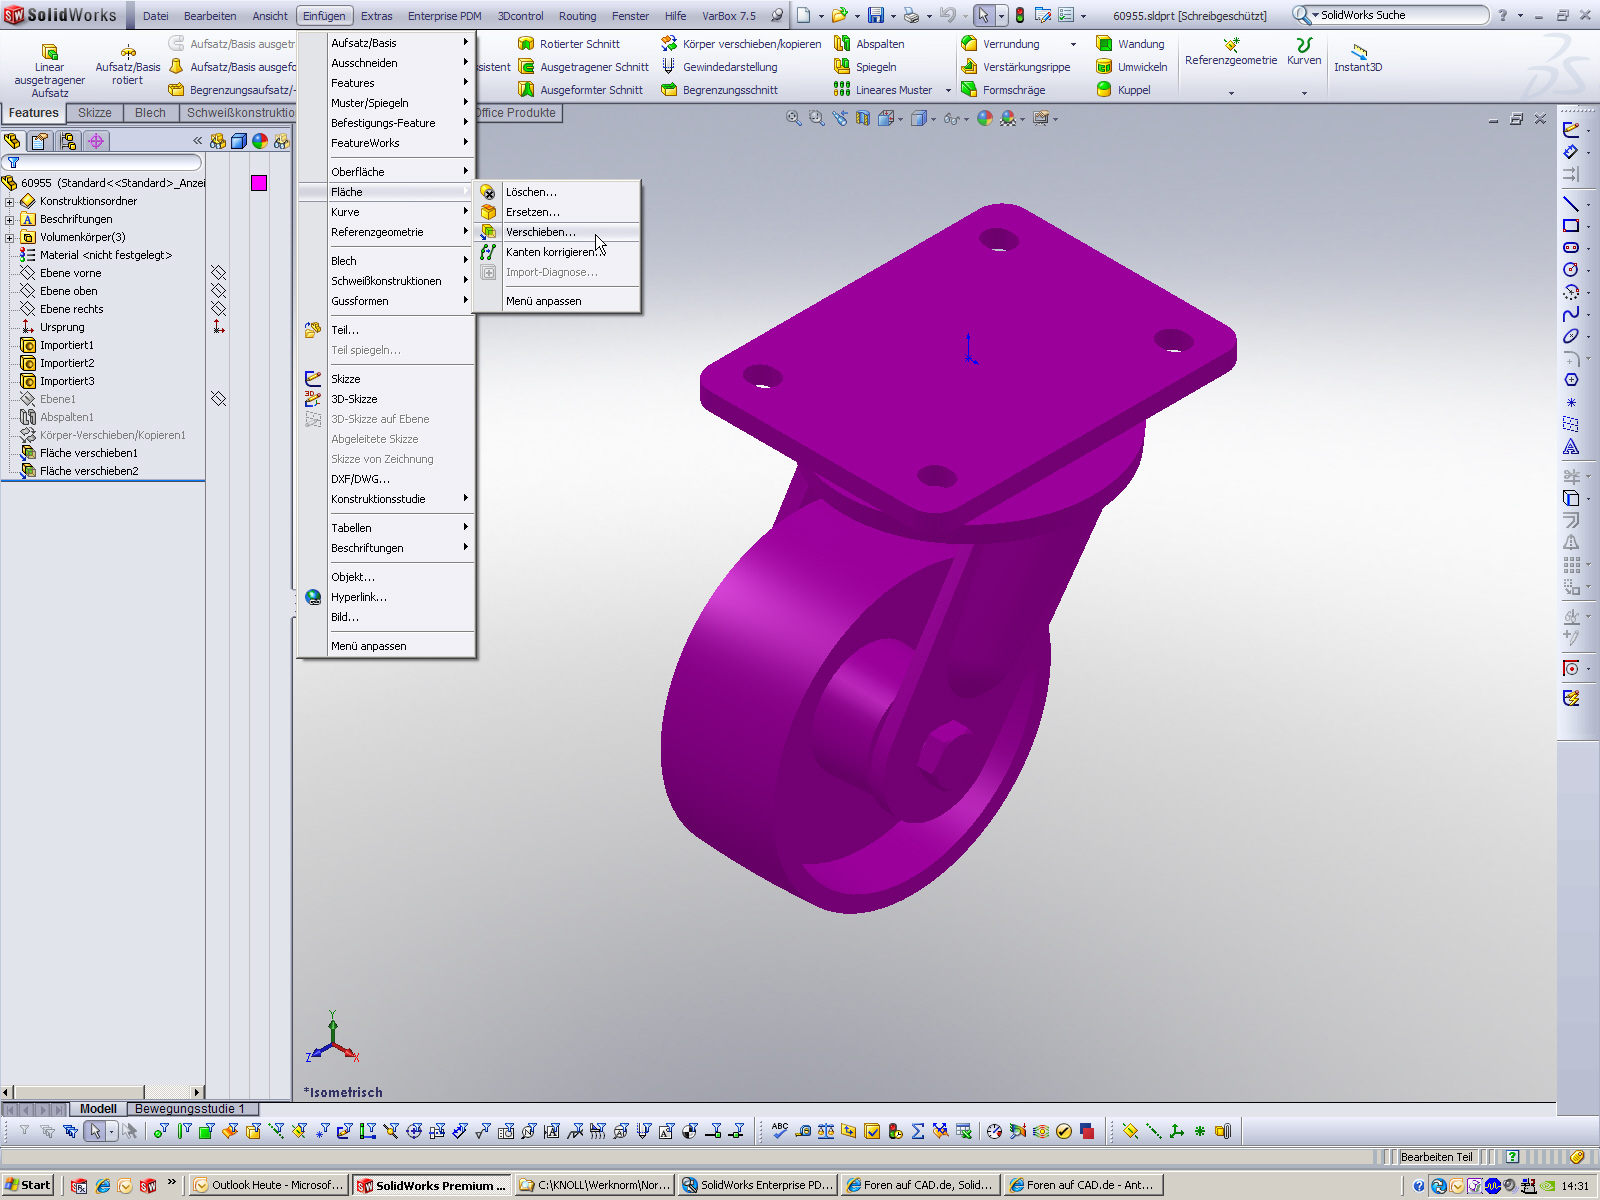
Task: Select the Verstärkungsrippe tool
Action: click(x=1015, y=67)
